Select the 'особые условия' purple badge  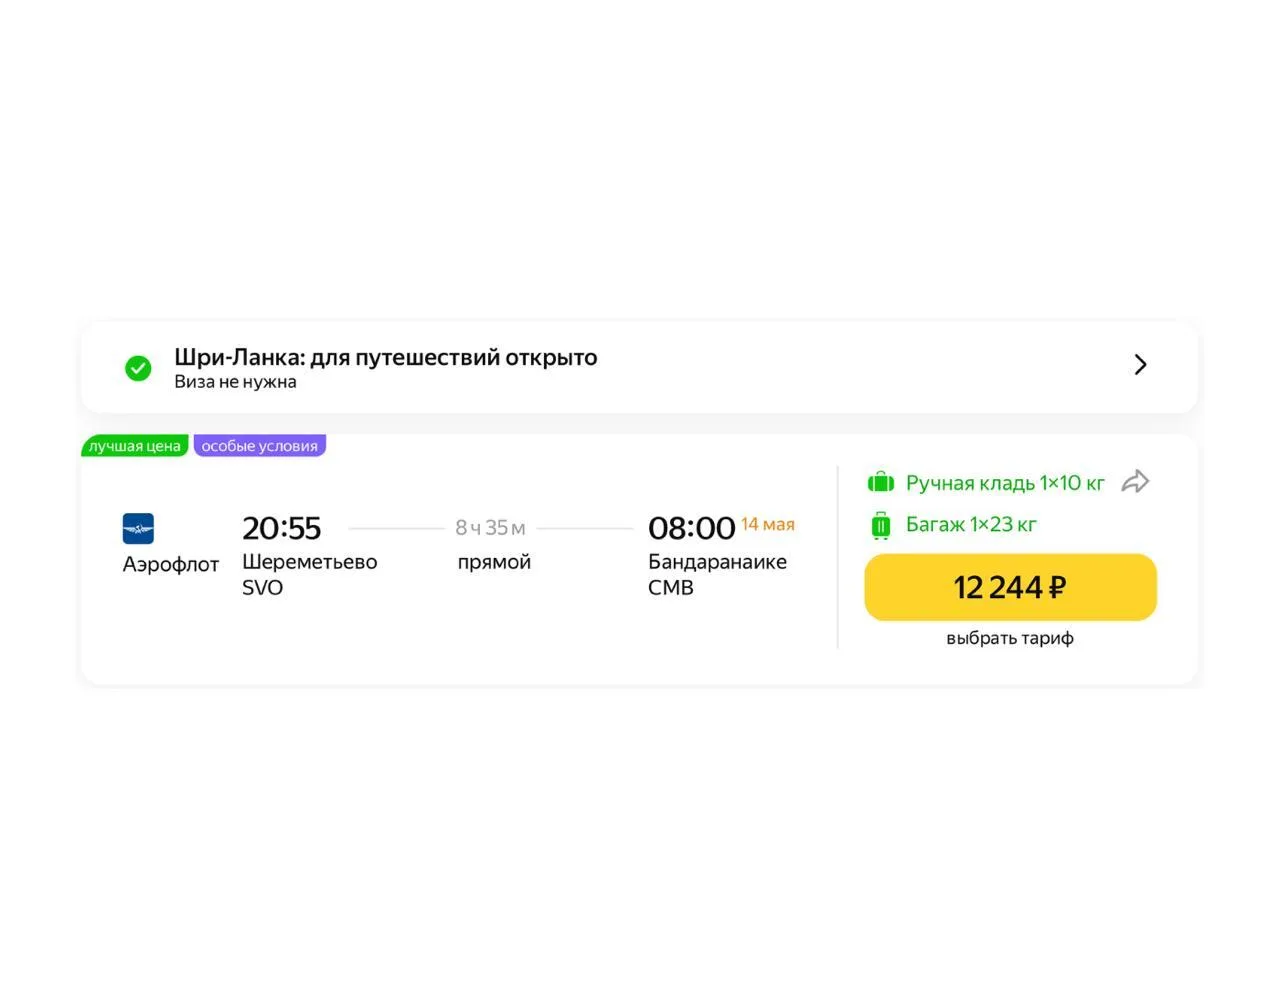pyautogui.click(x=260, y=446)
